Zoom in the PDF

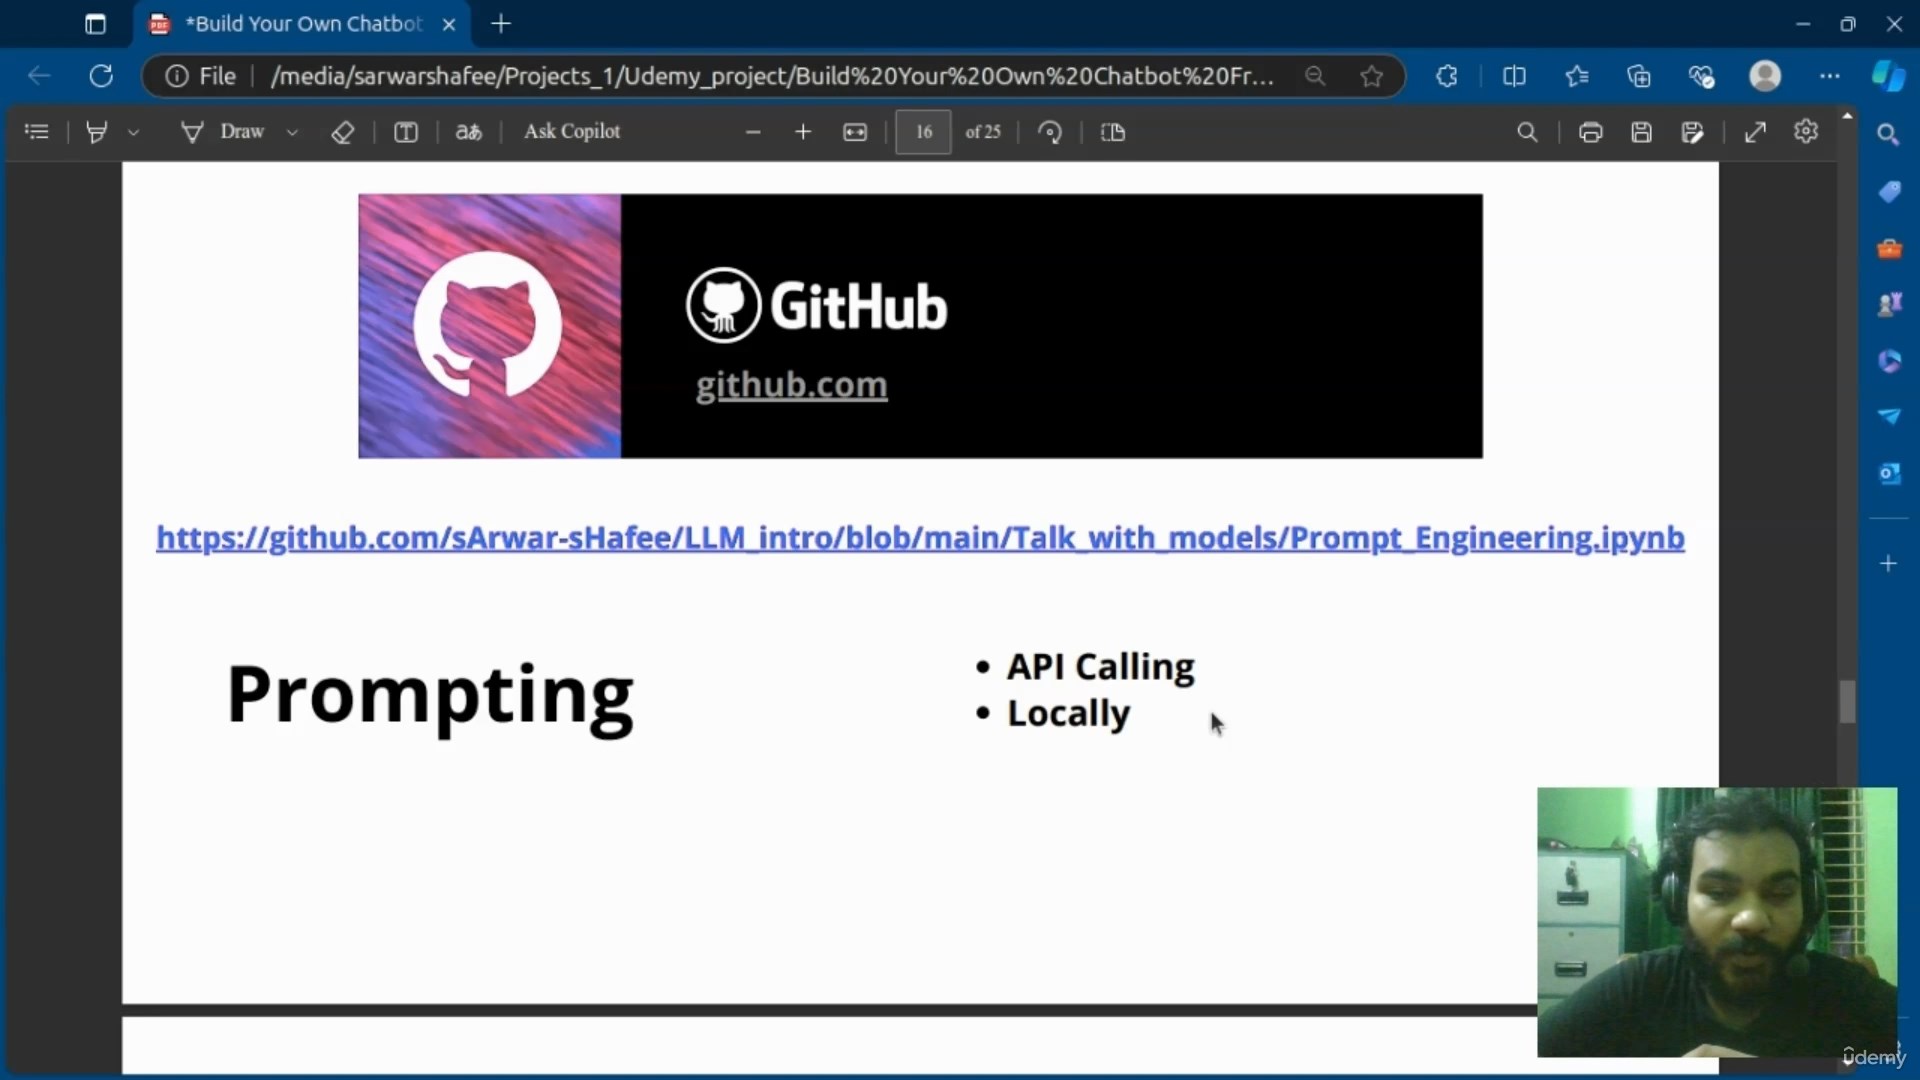(803, 132)
